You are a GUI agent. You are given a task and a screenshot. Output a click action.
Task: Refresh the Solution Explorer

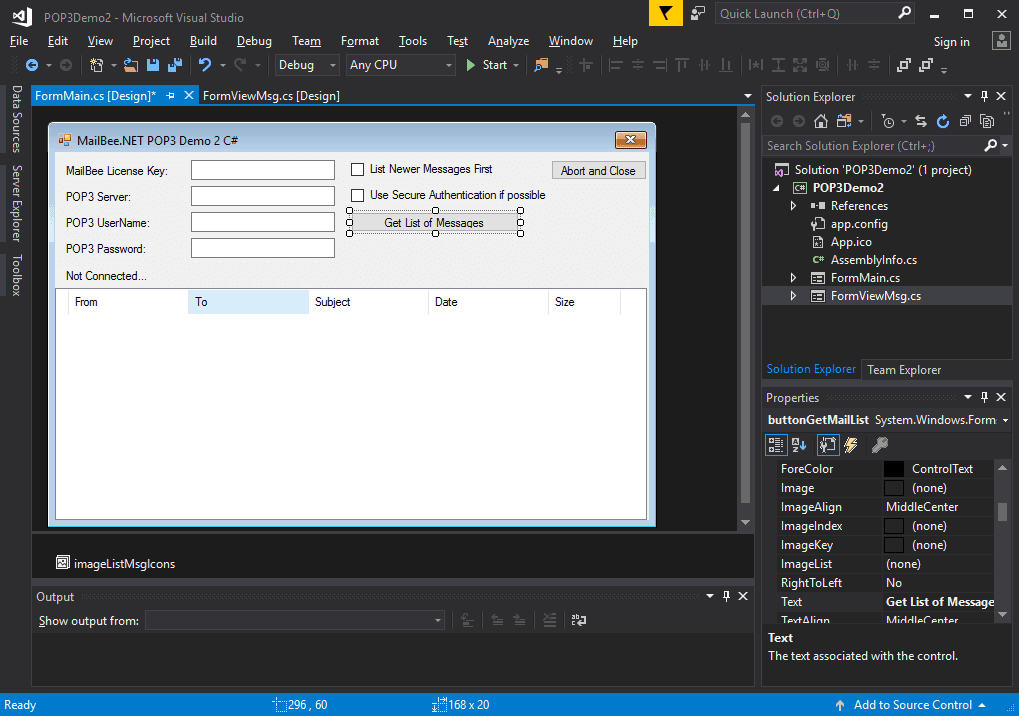pos(943,121)
